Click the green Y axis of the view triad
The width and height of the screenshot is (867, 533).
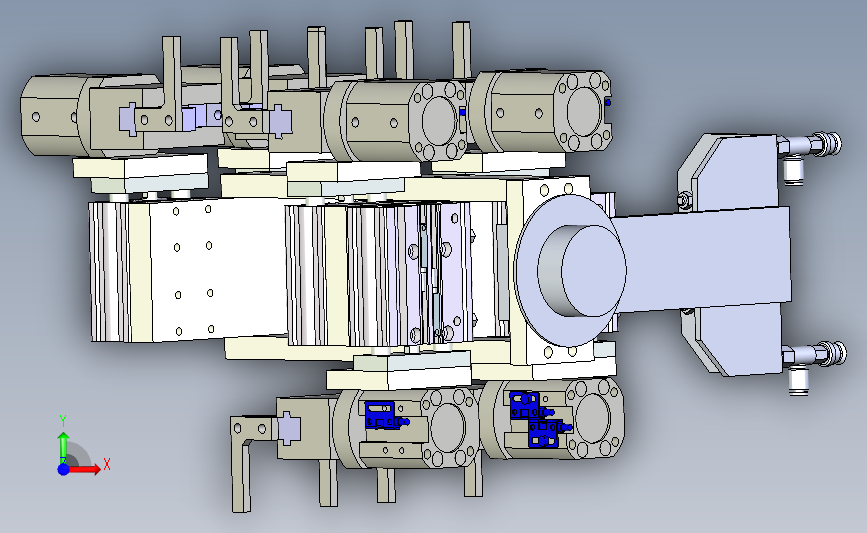click(x=64, y=447)
